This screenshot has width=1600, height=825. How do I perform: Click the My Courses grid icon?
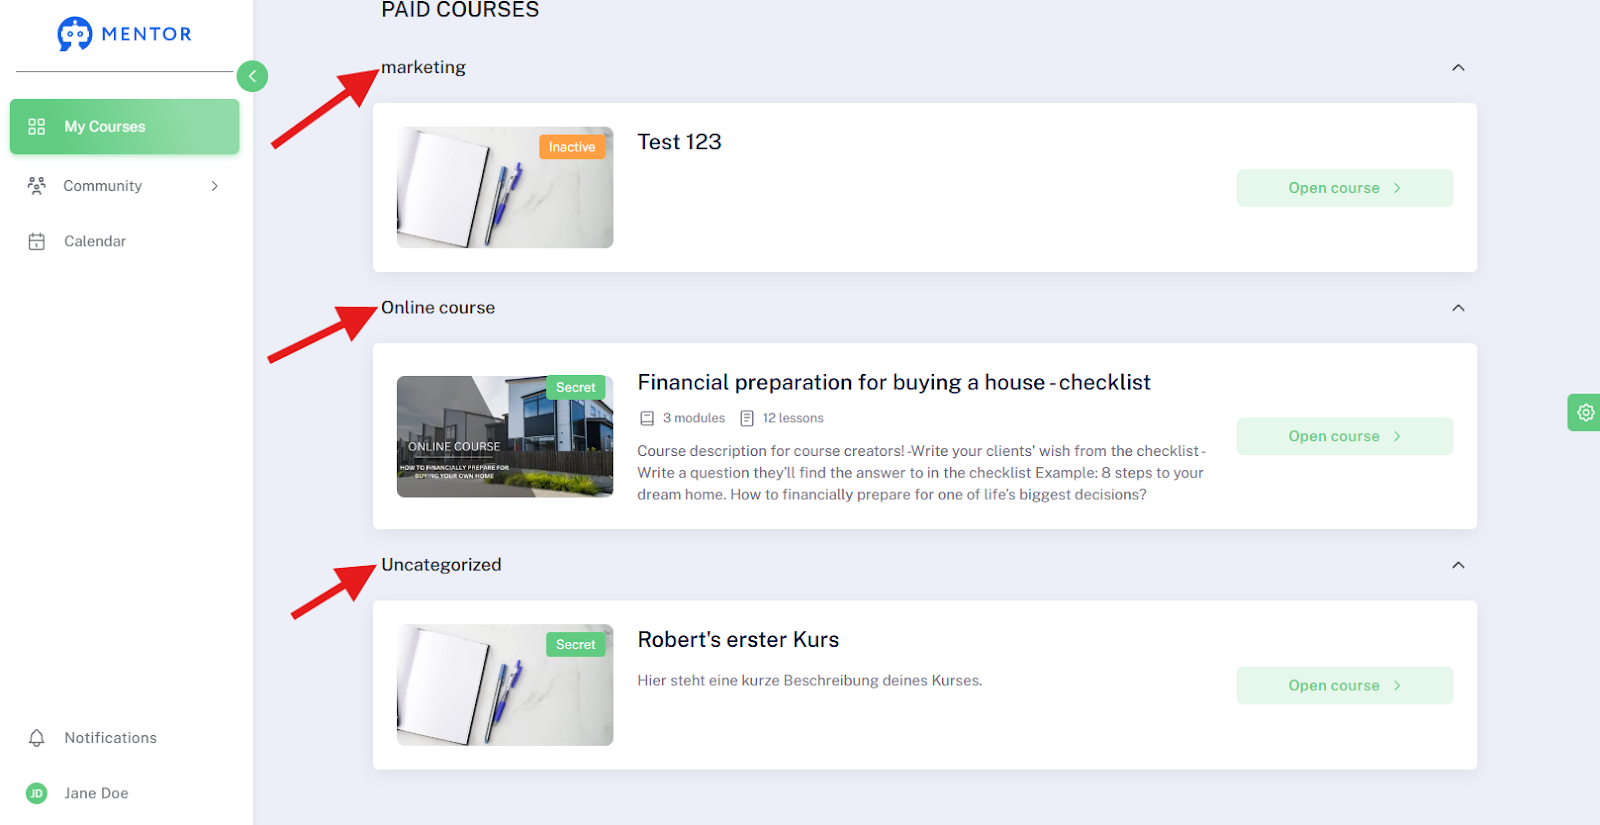[37, 127]
